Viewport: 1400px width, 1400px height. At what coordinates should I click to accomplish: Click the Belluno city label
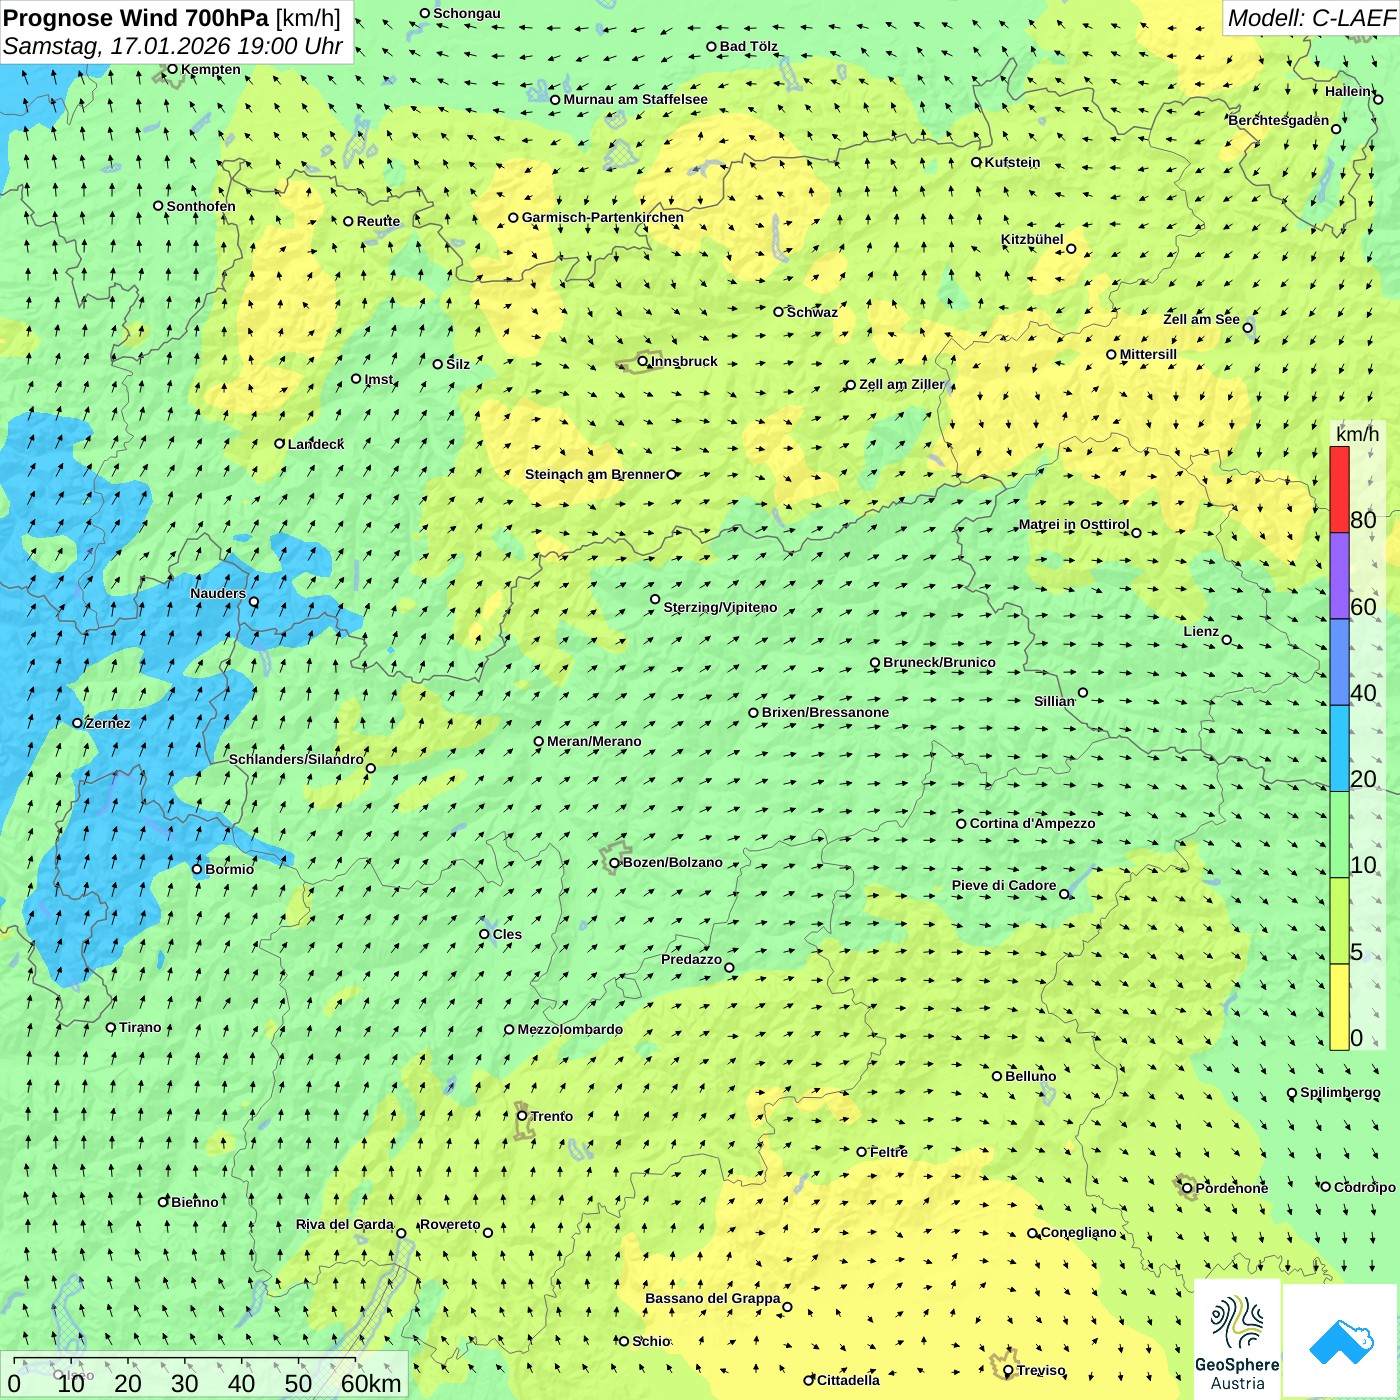pos(1030,1076)
